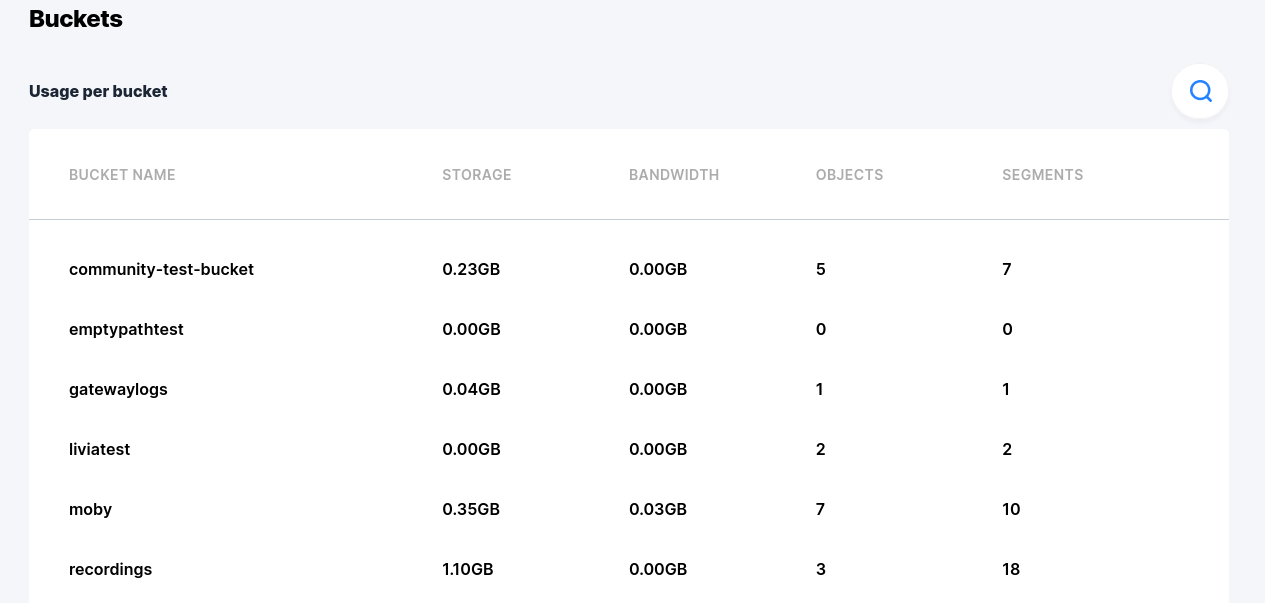Screen dimensions: 1265x603
Task: Click the segments count for recordings
Action: (x=1011, y=569)
